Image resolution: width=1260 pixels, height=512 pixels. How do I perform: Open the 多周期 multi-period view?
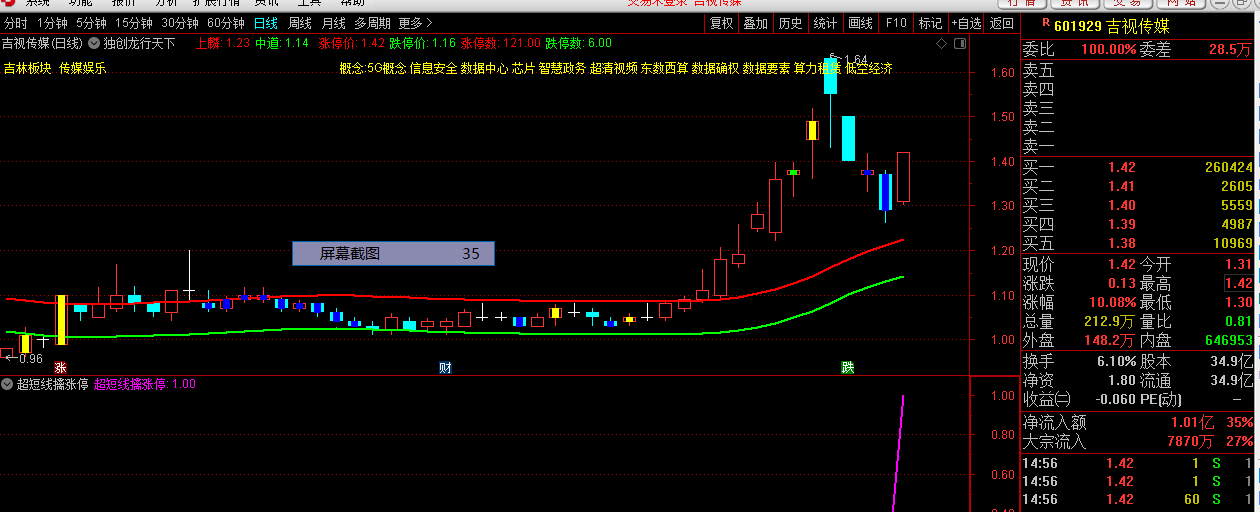click(373, 23)
